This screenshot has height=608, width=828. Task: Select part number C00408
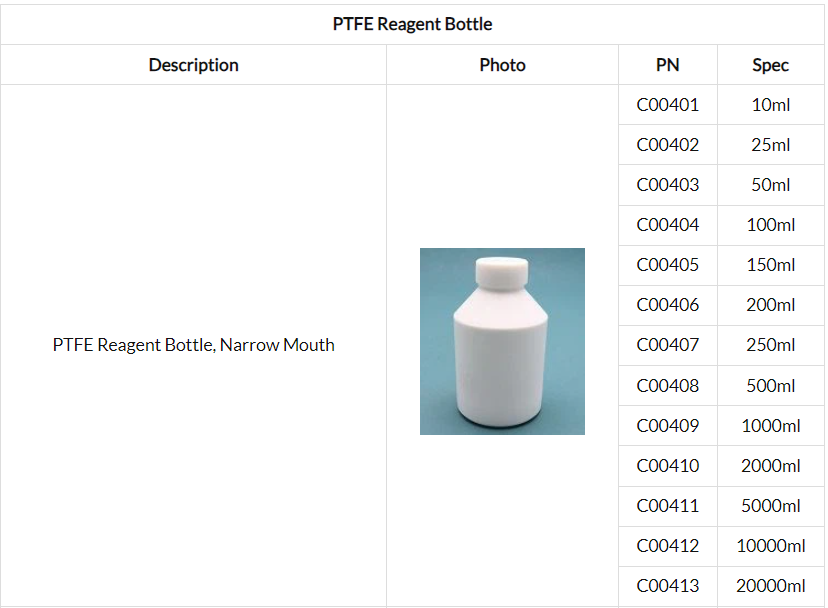[667, 385]
